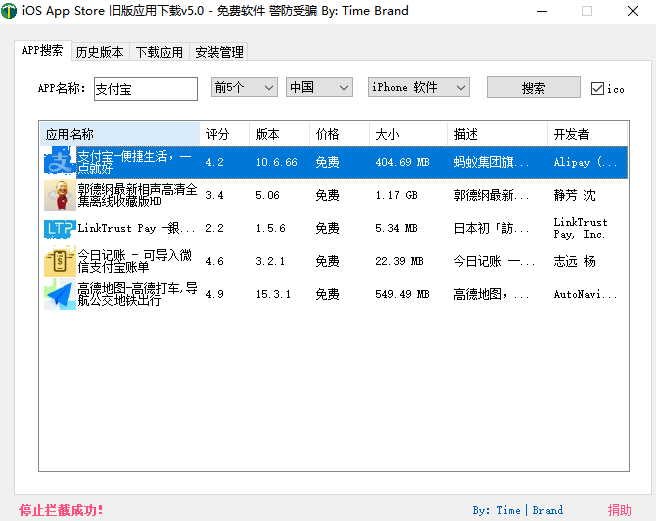Viewport: 656px width, 521px height.
Task: Click description 日本初「訪... cell
Action: (x=491, y=228)
